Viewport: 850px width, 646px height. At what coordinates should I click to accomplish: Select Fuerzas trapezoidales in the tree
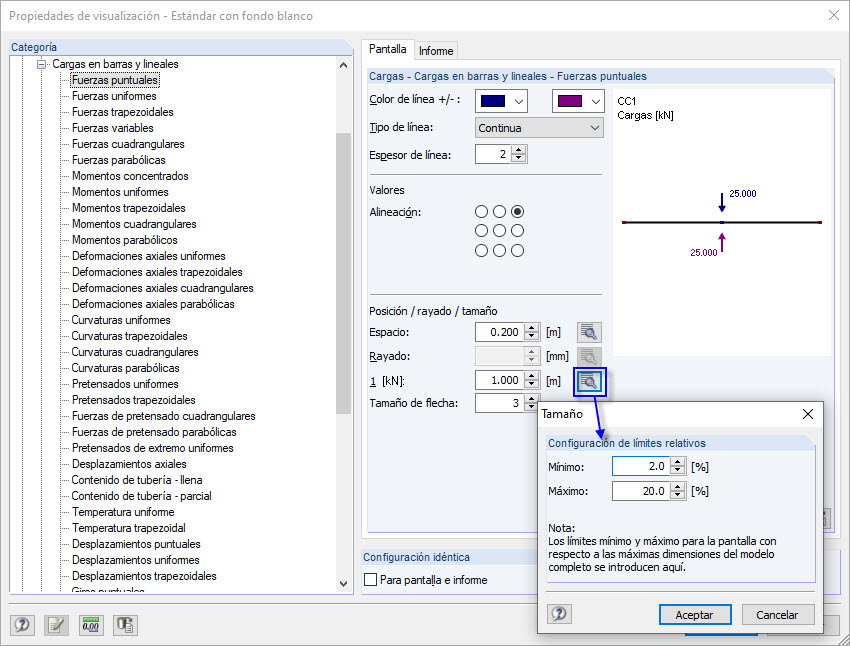click(x=123, y=112)
